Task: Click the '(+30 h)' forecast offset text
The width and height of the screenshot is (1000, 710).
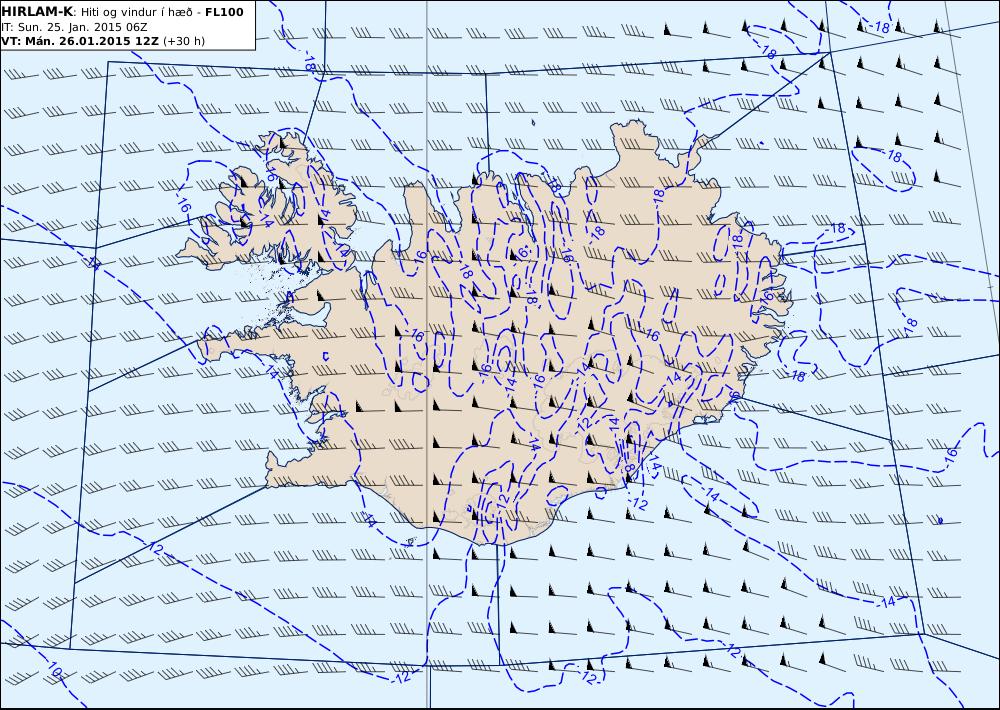Action: coord(184,41)
